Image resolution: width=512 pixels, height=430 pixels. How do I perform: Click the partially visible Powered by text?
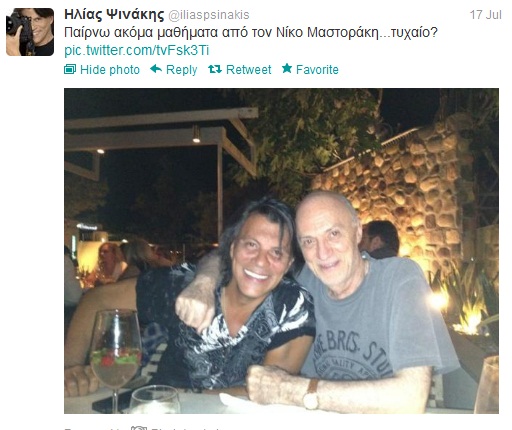[x=93, y=428]
